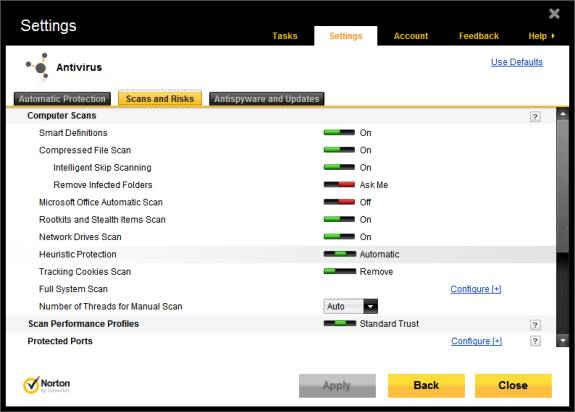Open the Help menu arrow
The height and width of the screenshot is (412, 575).
[553, 36]
